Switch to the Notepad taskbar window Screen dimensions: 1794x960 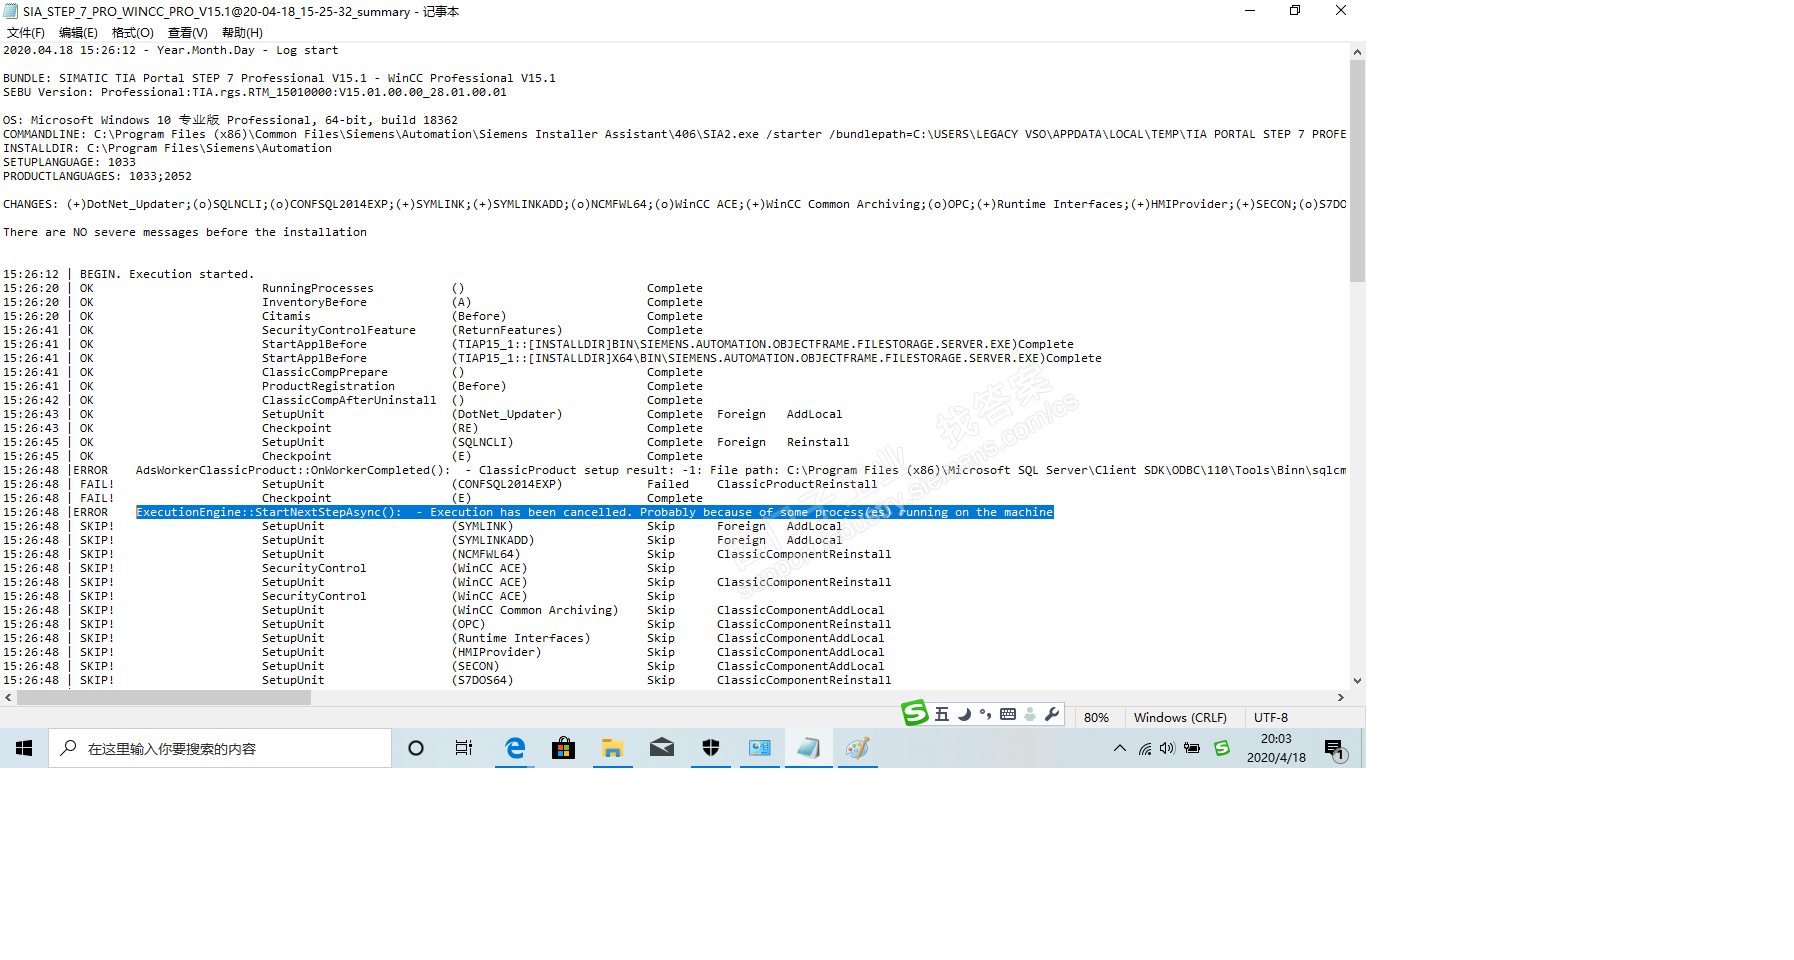(809, 748)
